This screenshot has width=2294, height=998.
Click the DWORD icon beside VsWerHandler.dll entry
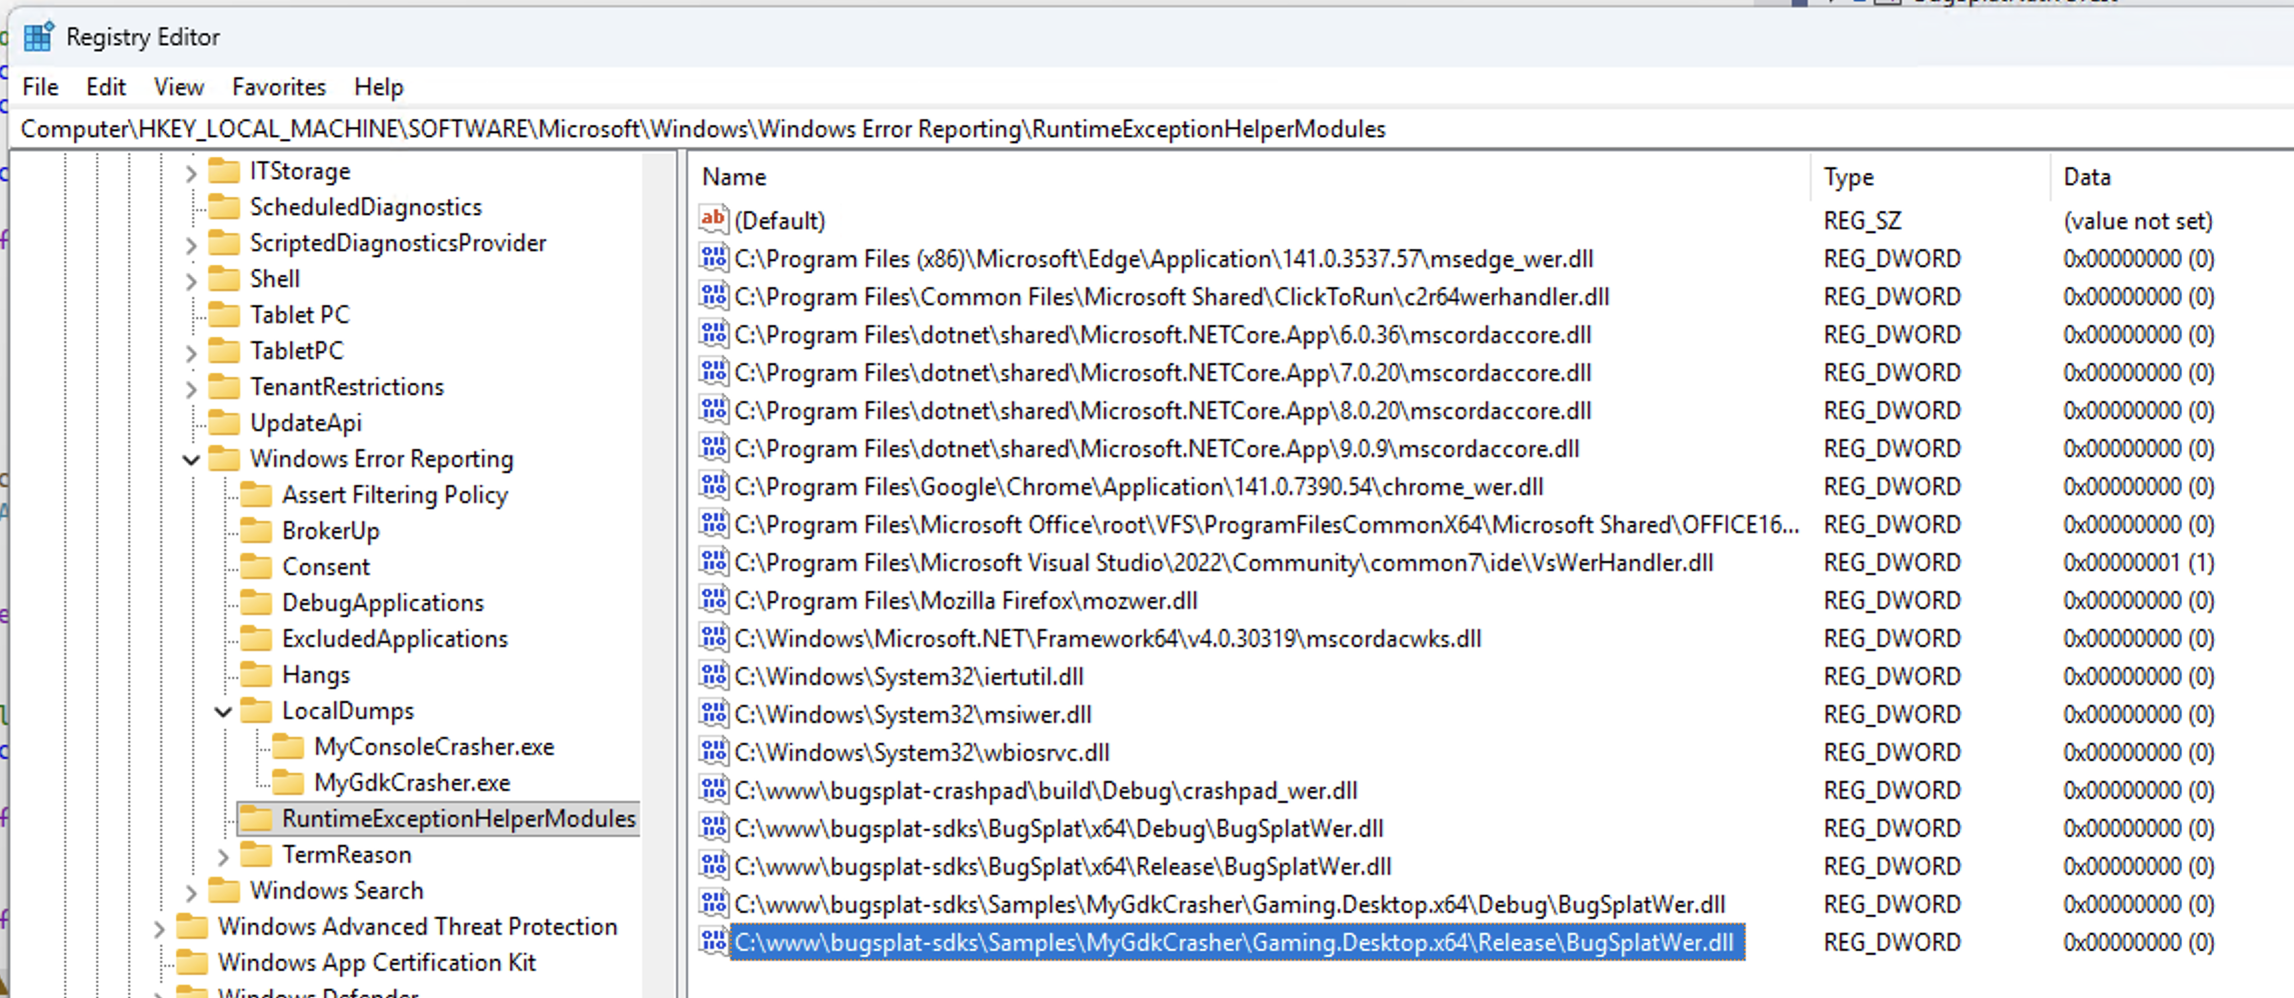[x=713, y=562]
